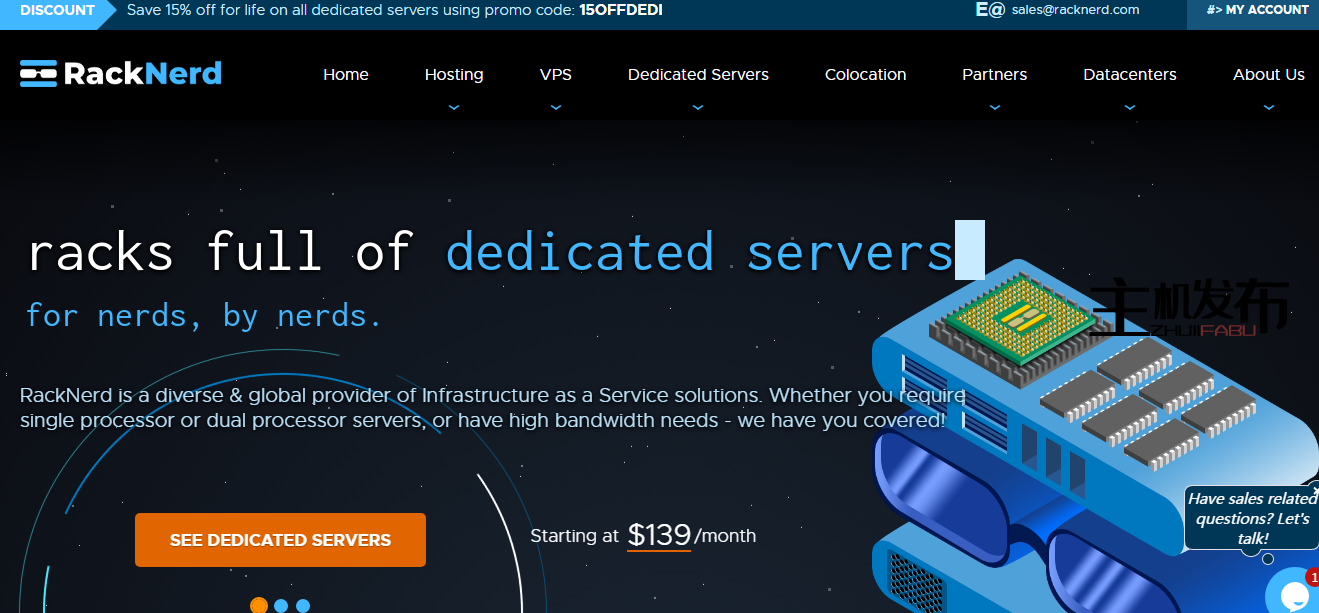Click the sales@racknerd.com email link

[x=1075, y=10]
